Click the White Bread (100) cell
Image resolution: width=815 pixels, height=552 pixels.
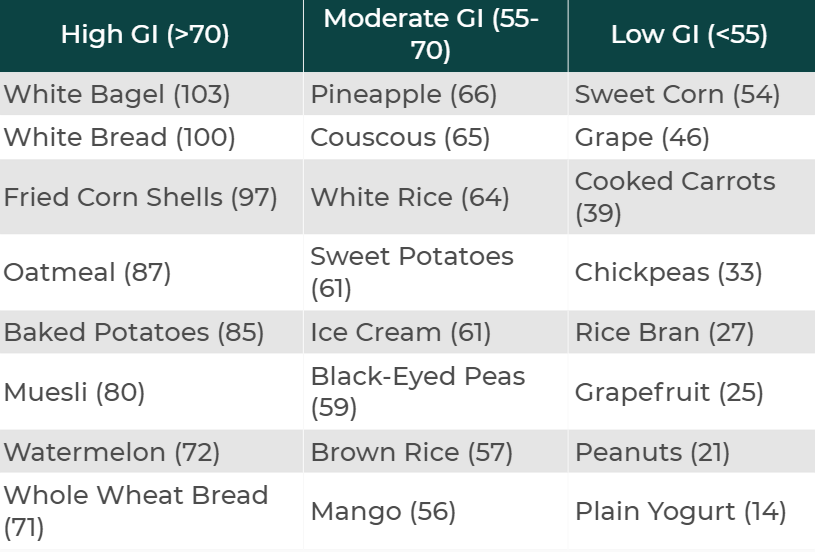(x=120, y=137)
